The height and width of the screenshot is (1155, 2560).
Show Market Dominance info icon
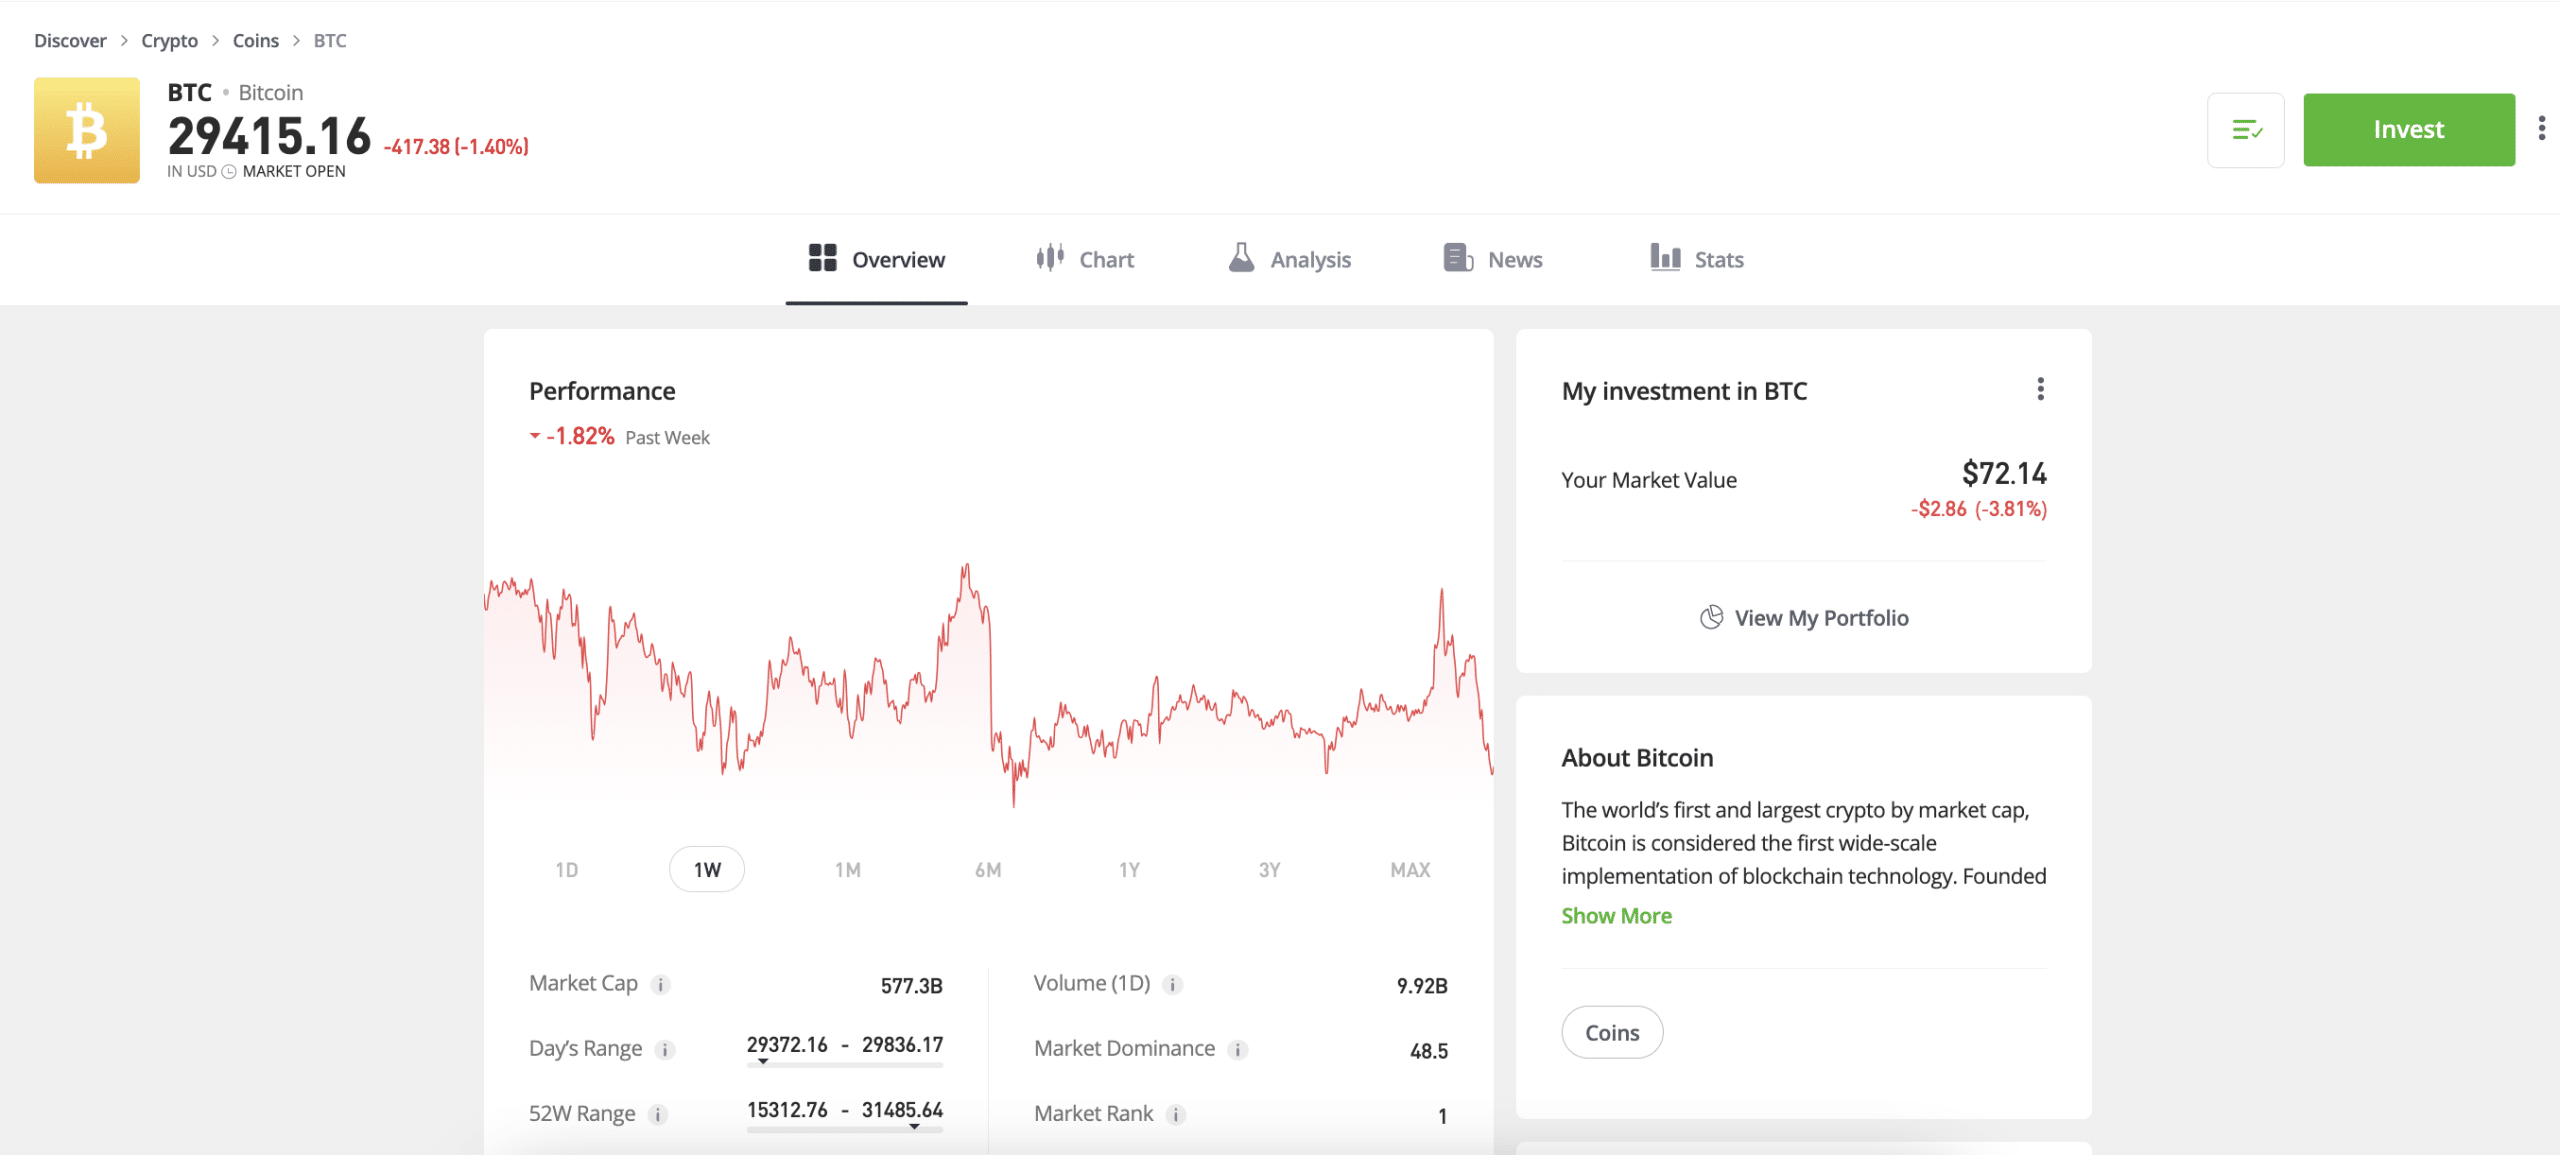1238,1050
